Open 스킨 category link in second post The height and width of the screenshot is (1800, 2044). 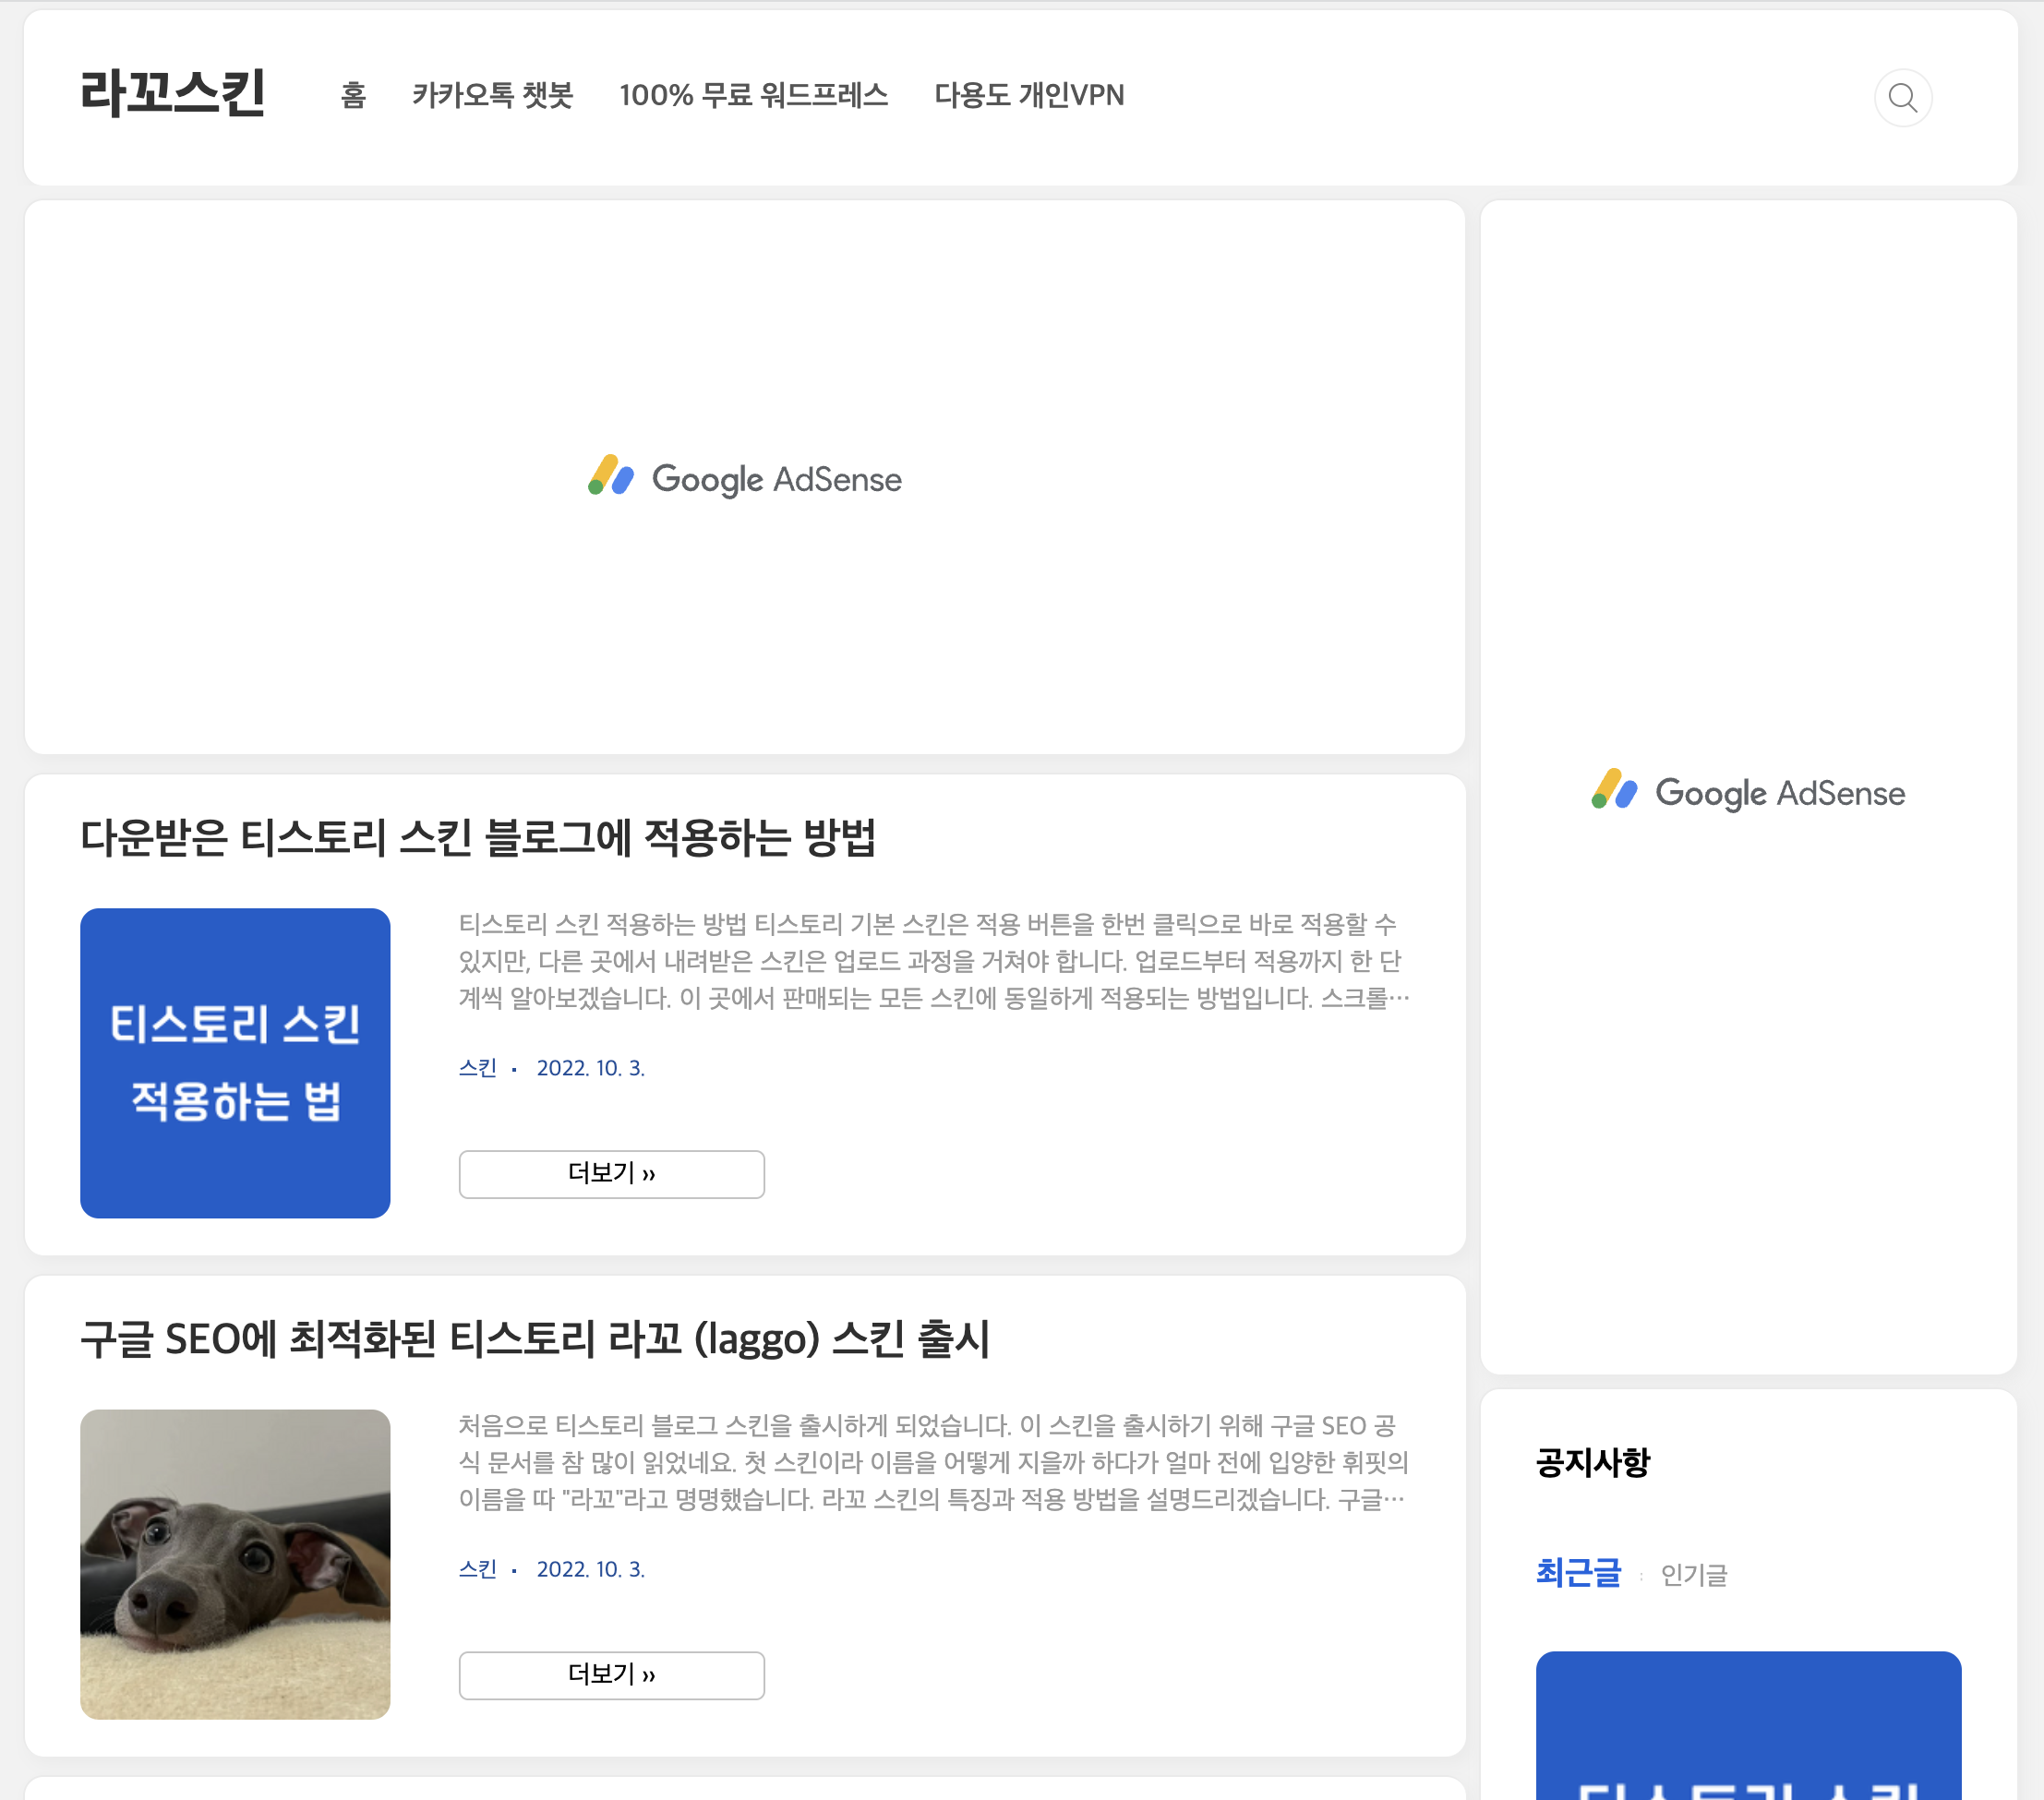point(477,1569)
